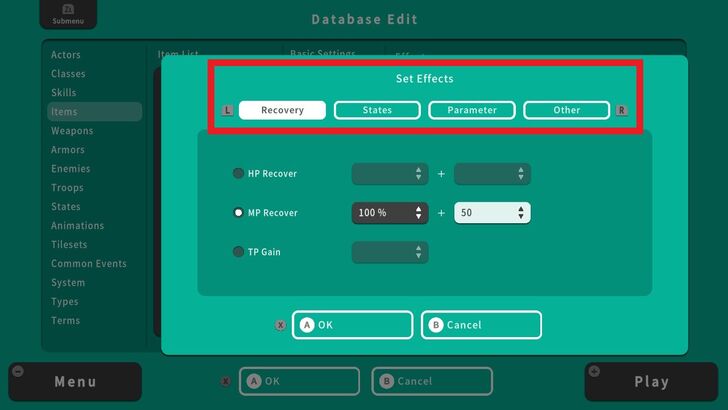
Task: Switch to the States effects tab
Action: (x=377, y=110)
